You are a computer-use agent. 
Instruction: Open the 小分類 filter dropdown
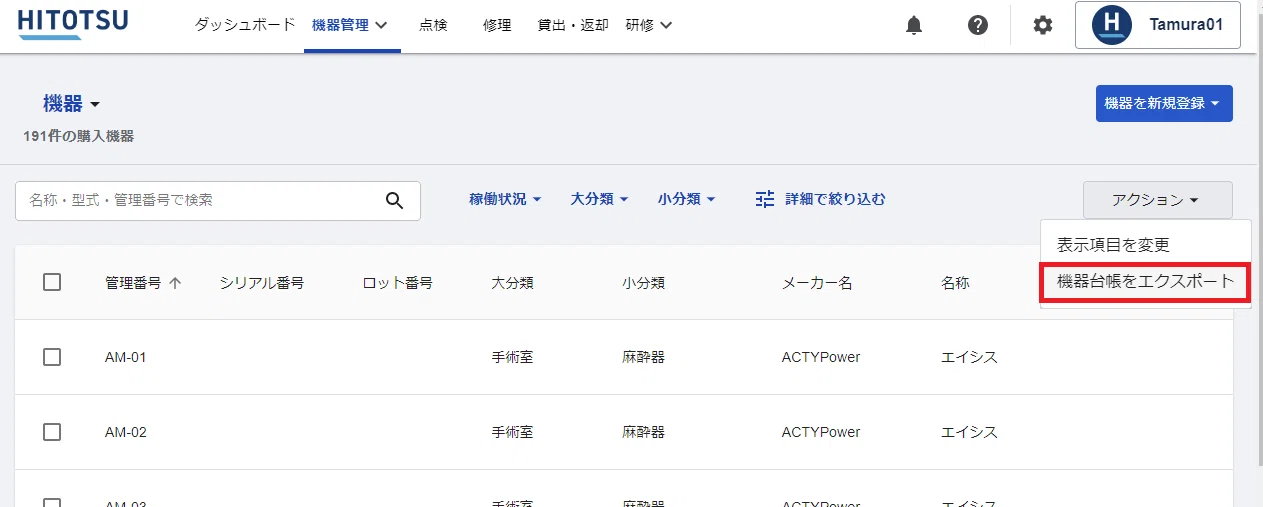click(687, 199)
